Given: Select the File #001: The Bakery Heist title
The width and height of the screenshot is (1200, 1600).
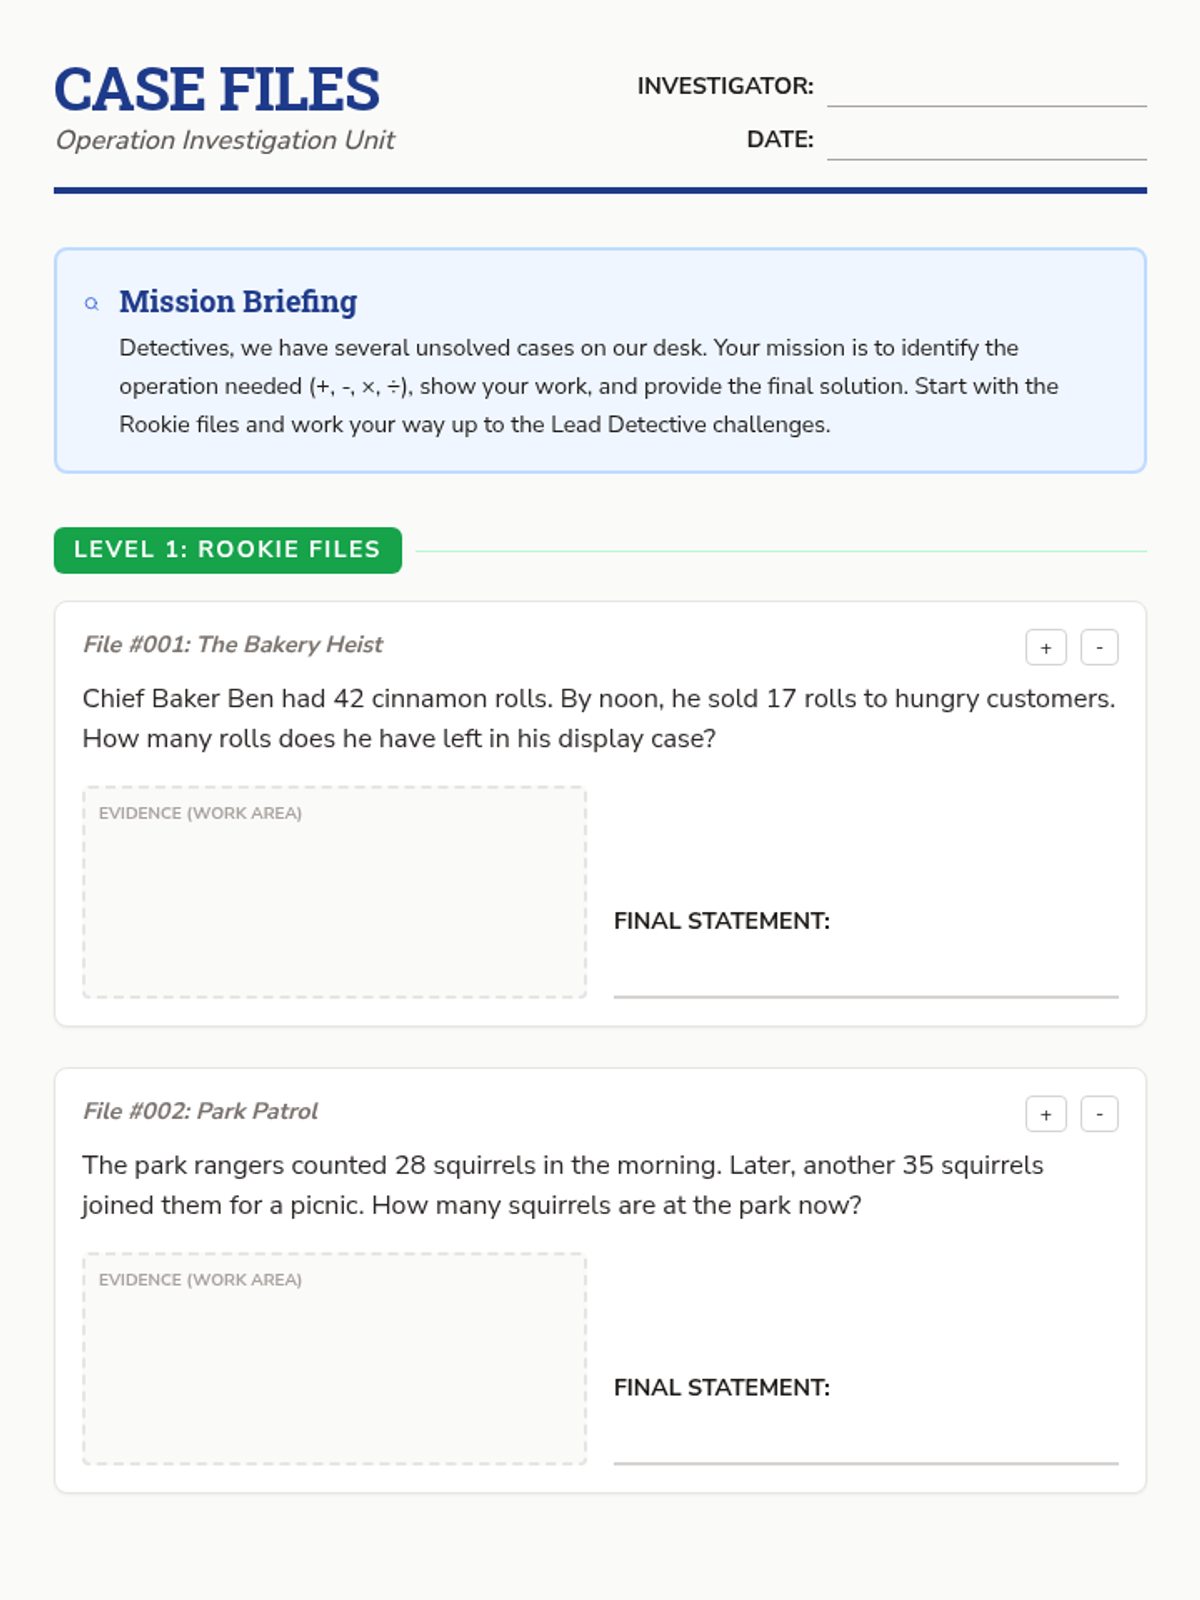Looking at the screenshot, I should (233, 645).
